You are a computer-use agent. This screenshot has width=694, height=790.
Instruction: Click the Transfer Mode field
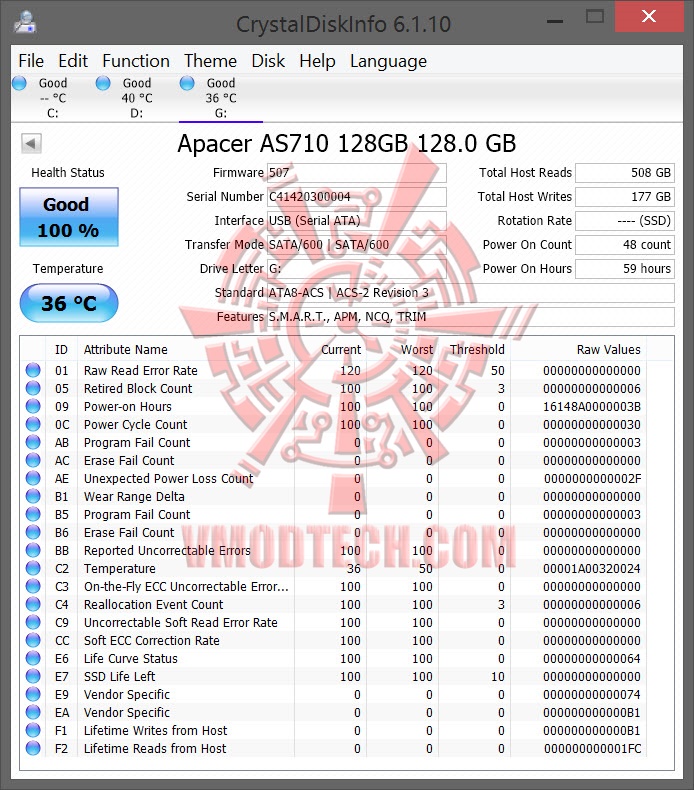(x=357, y=245)
